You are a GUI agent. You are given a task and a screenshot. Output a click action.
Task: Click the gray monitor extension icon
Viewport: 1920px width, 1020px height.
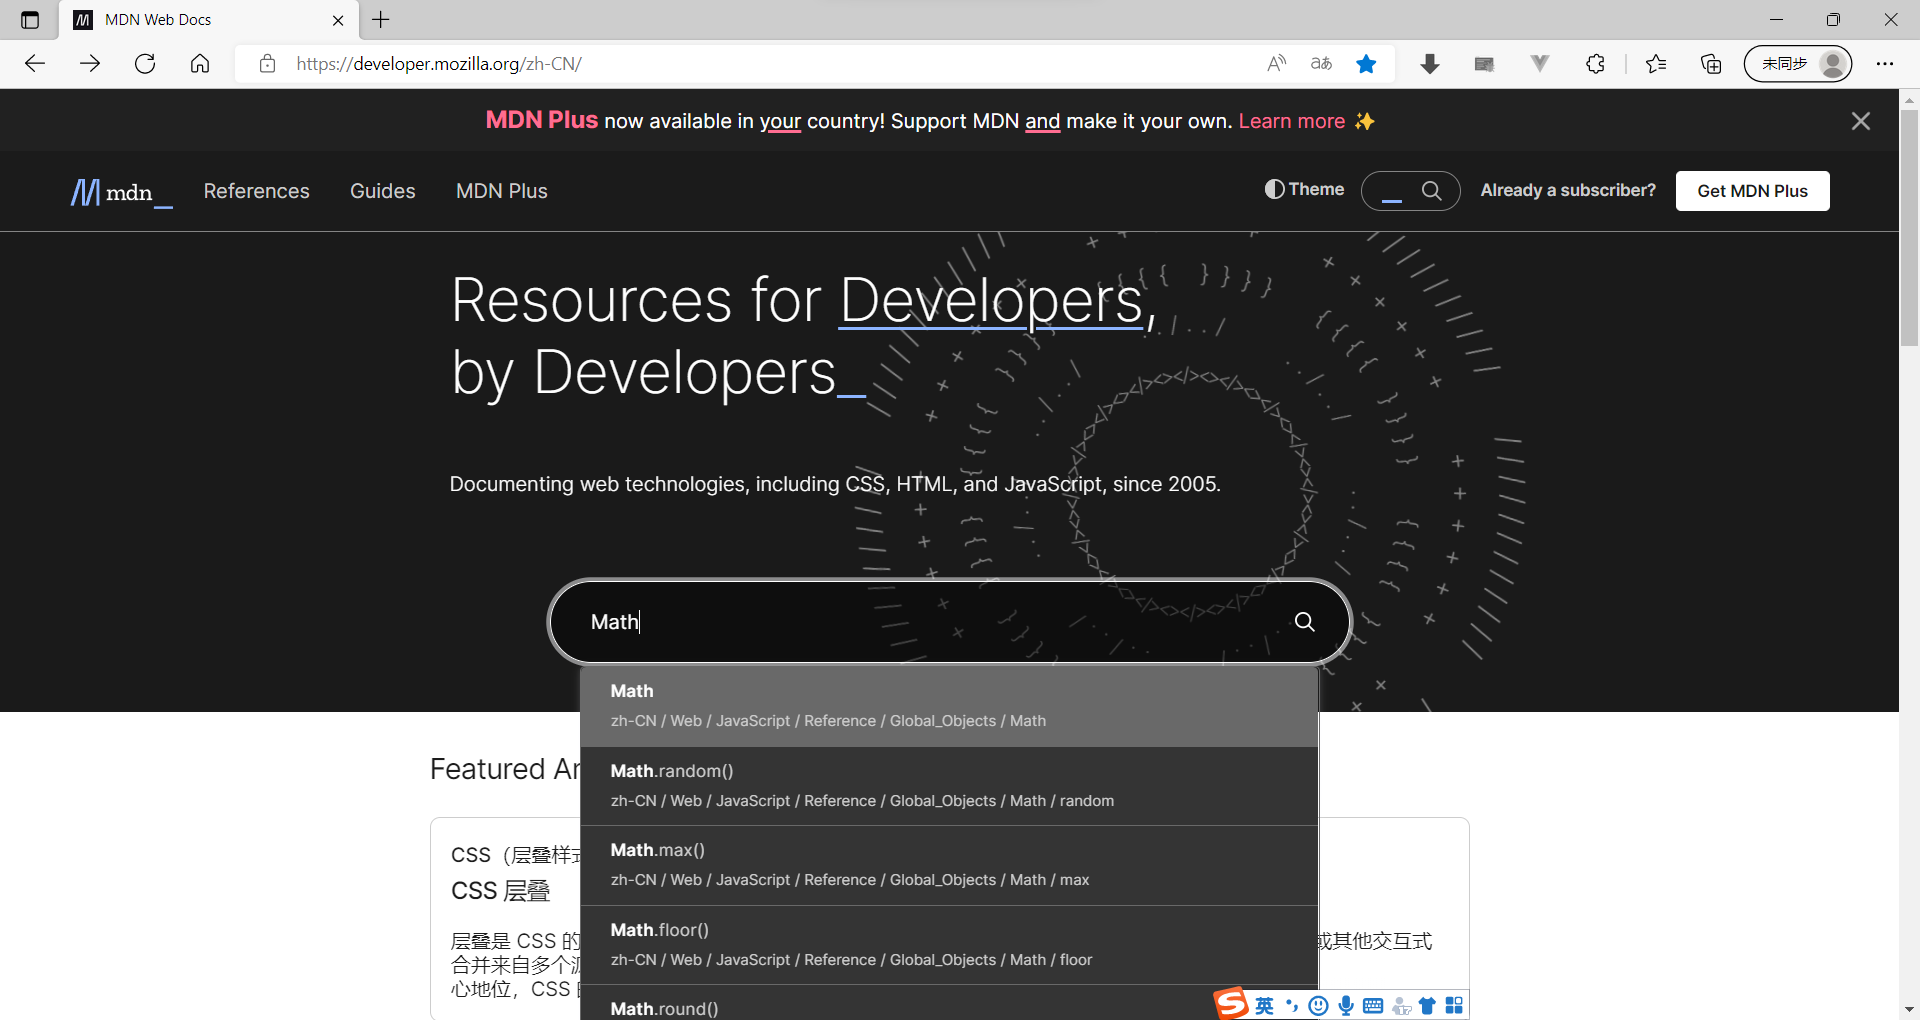pyautogui.click(x=1484, y=64)
